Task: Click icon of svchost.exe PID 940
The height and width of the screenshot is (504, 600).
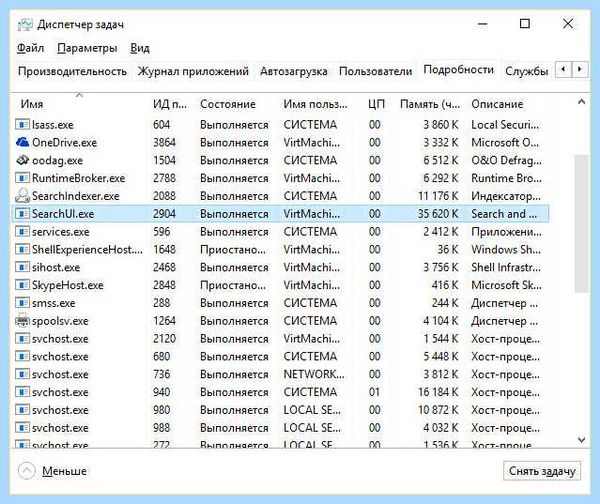Action: click(22, 392)
